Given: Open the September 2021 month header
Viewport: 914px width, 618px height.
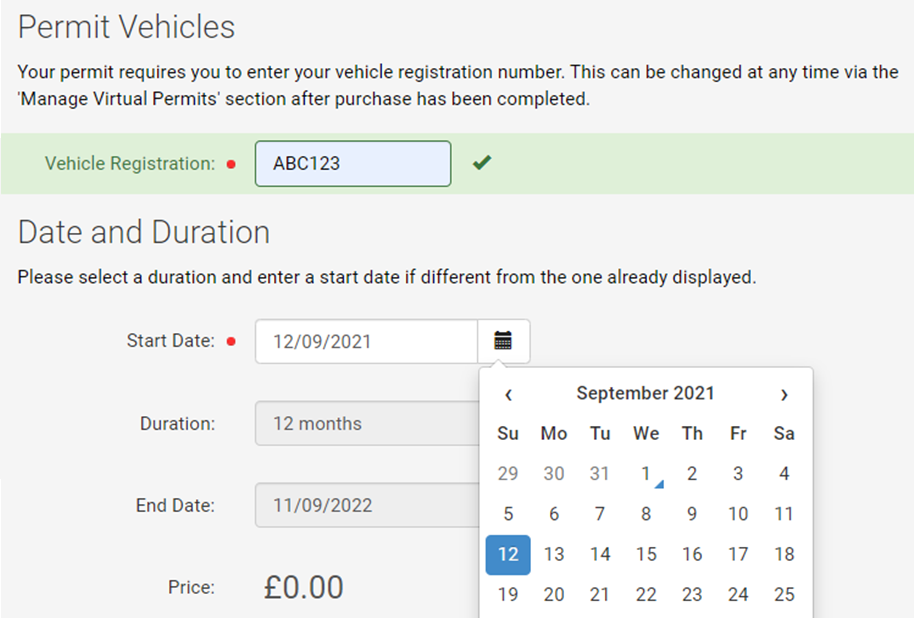Looking at the screenshot, I should coord(645,394).
